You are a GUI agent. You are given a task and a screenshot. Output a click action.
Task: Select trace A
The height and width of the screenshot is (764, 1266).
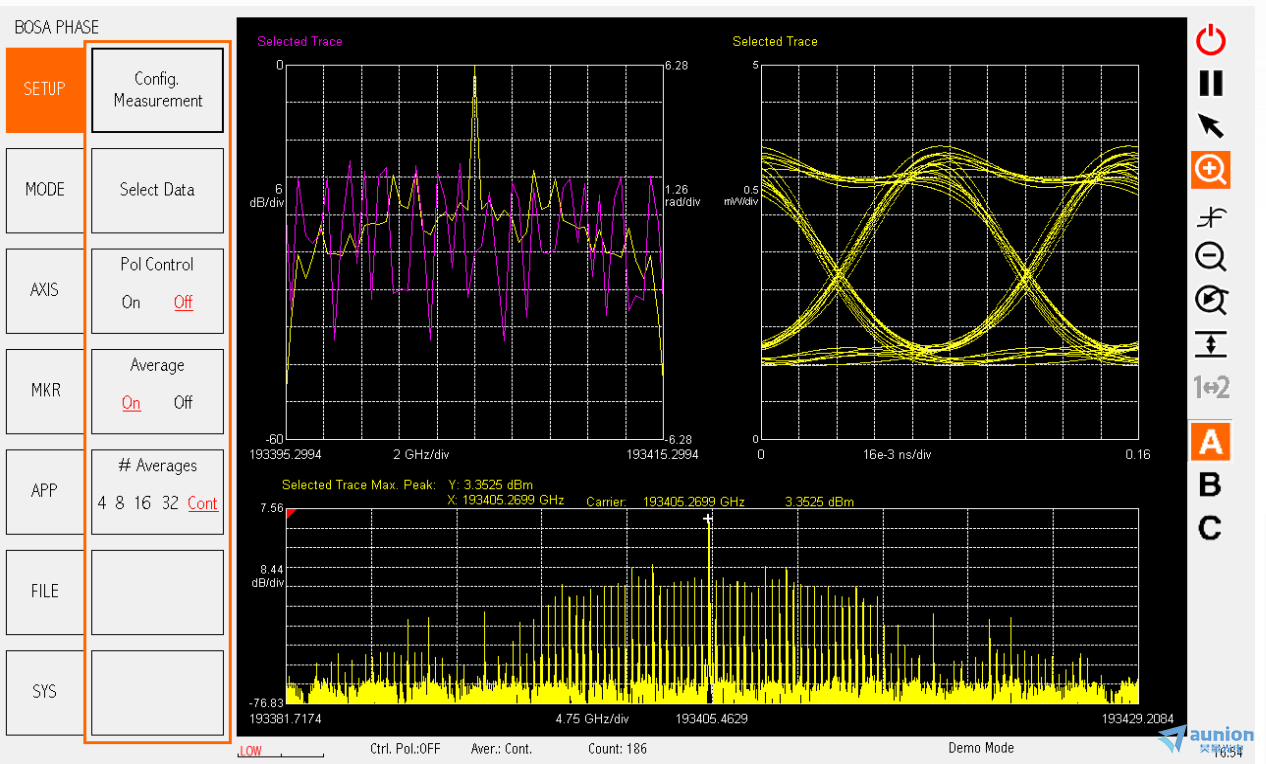point(1211,442)
